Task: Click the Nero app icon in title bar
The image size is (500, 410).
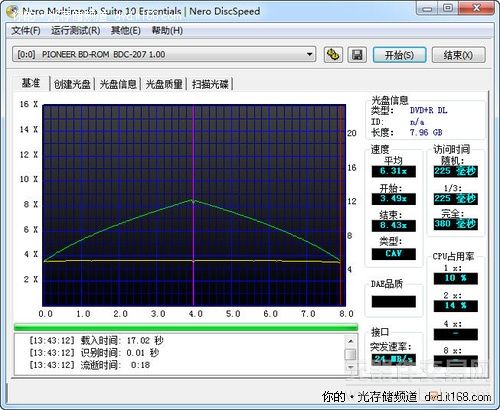Action: pyautogui.click(x=12, y=11)
